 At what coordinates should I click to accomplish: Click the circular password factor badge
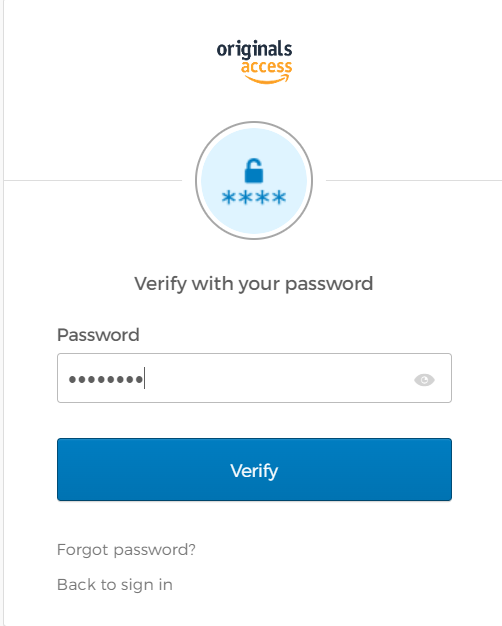[254, 180]
